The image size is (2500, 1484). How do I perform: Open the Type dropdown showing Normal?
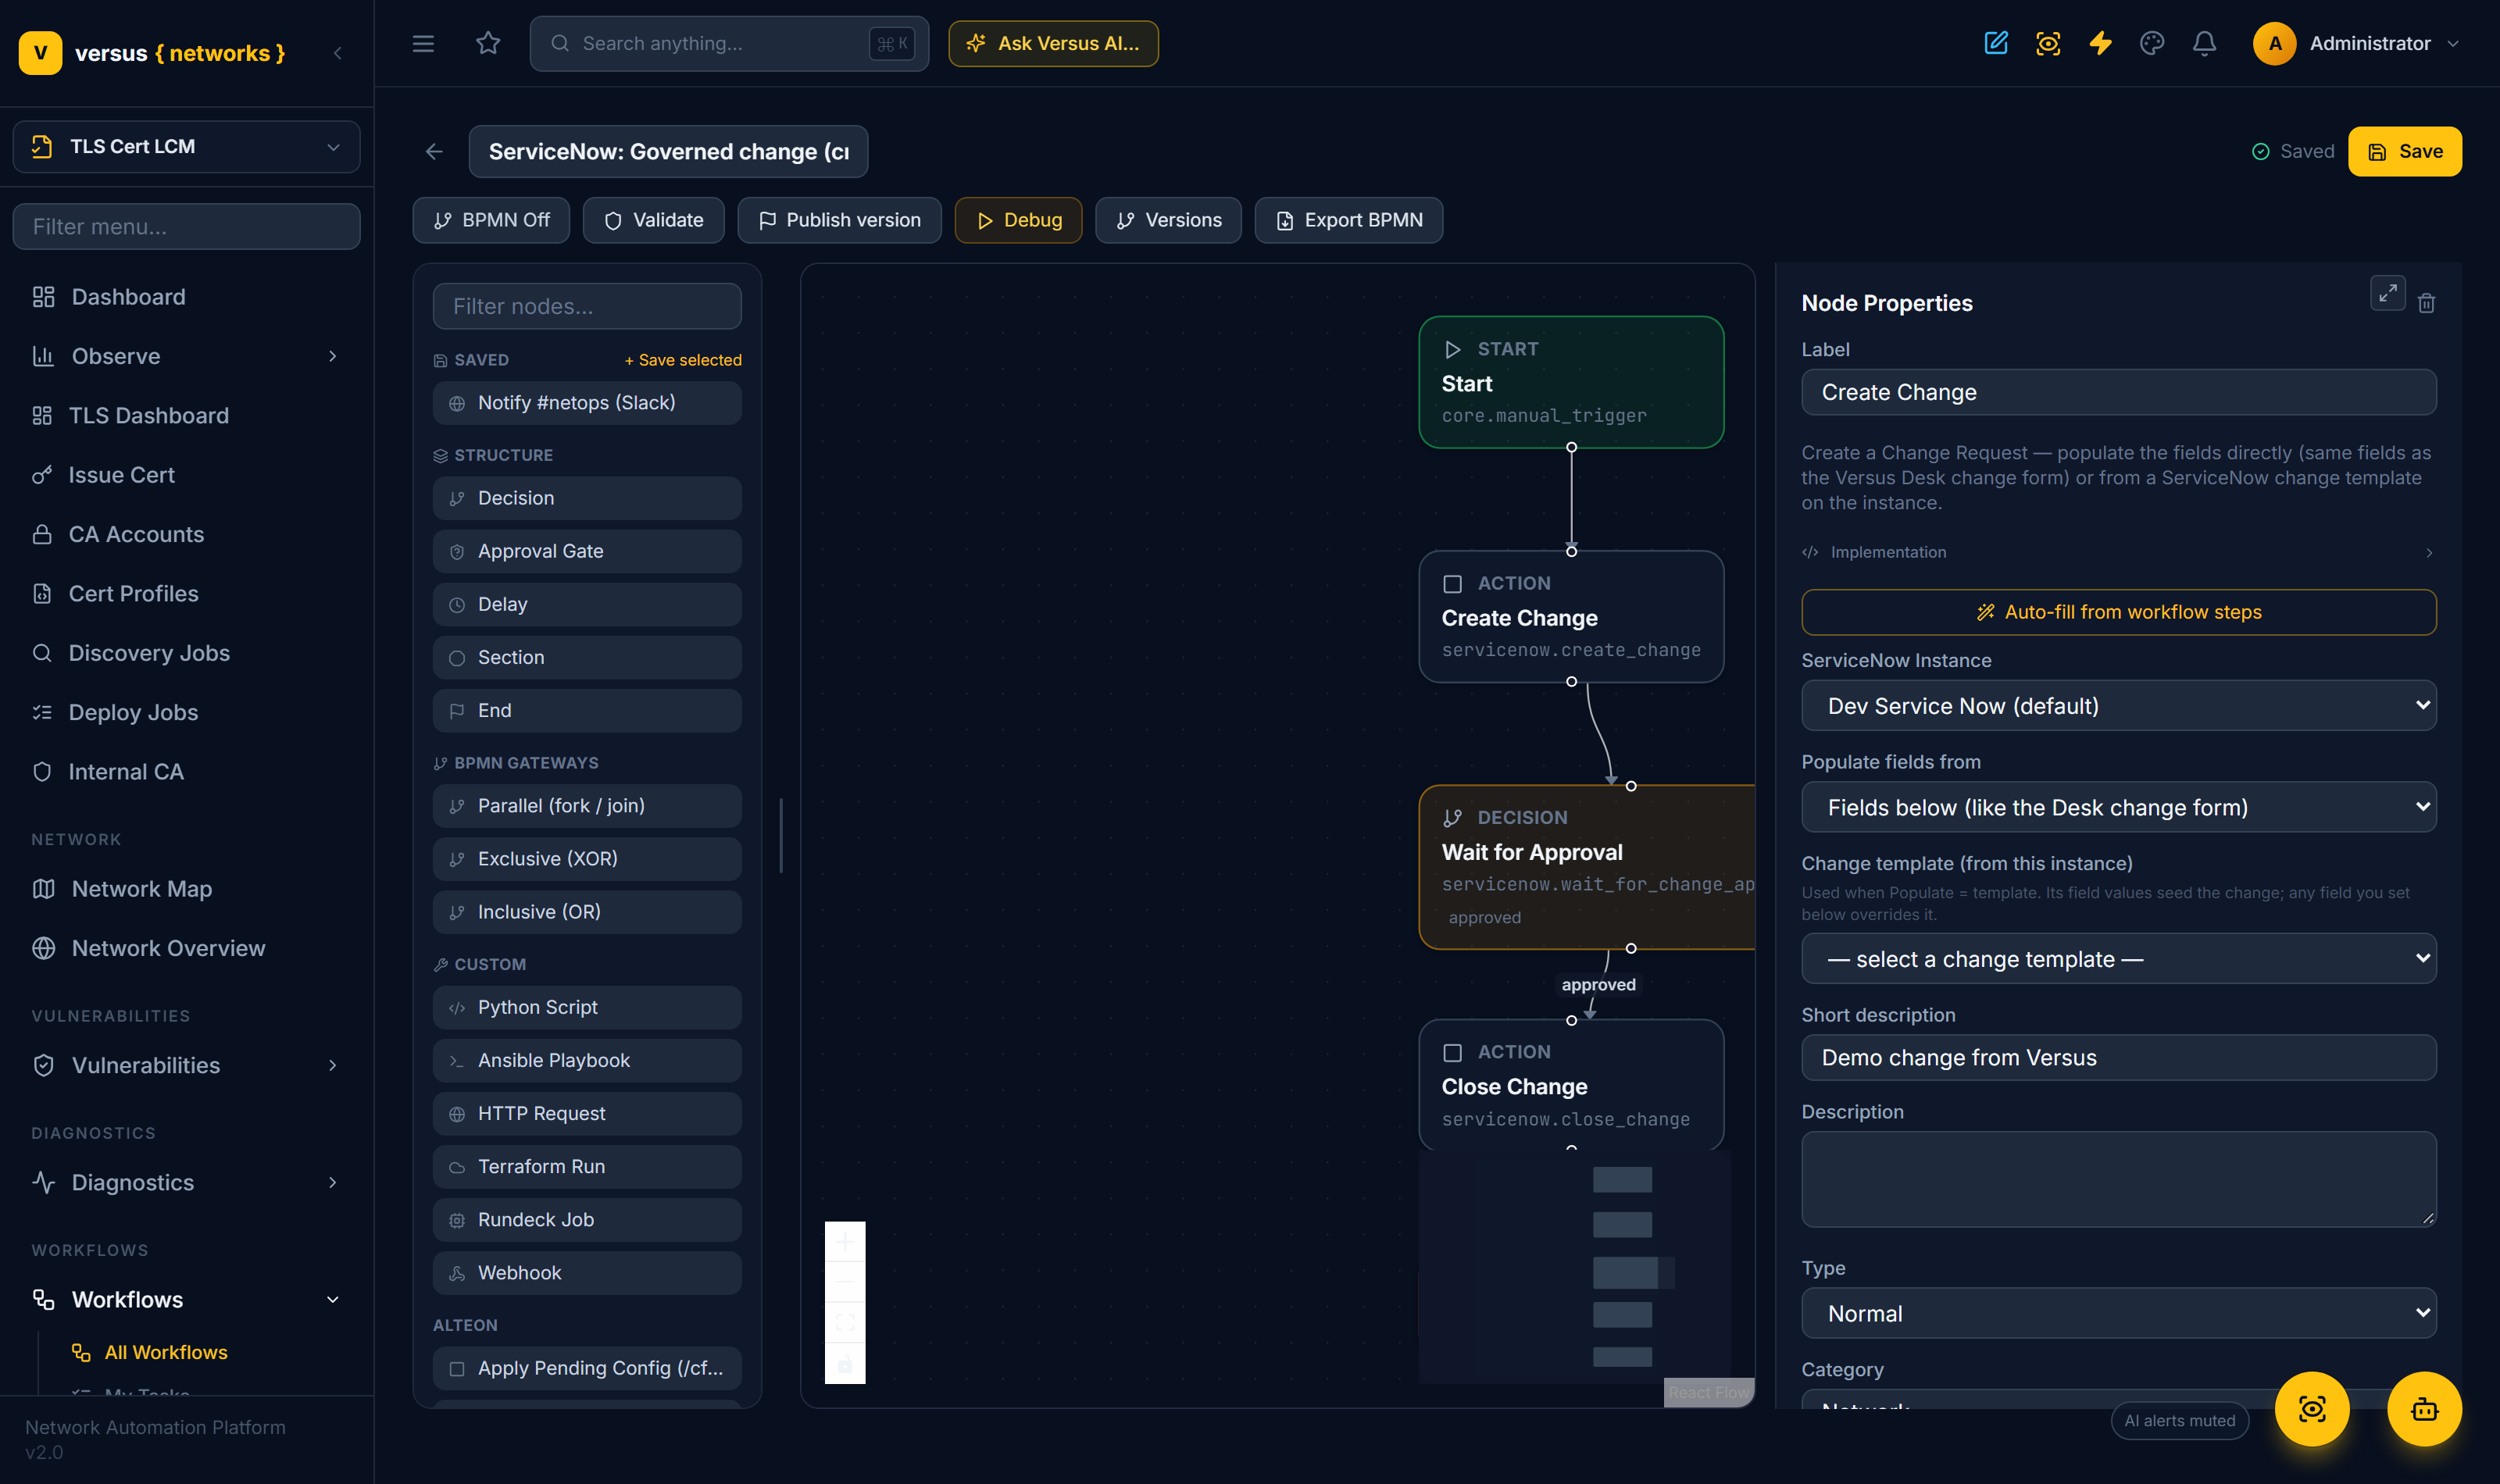click(x=2118, y=1313)
